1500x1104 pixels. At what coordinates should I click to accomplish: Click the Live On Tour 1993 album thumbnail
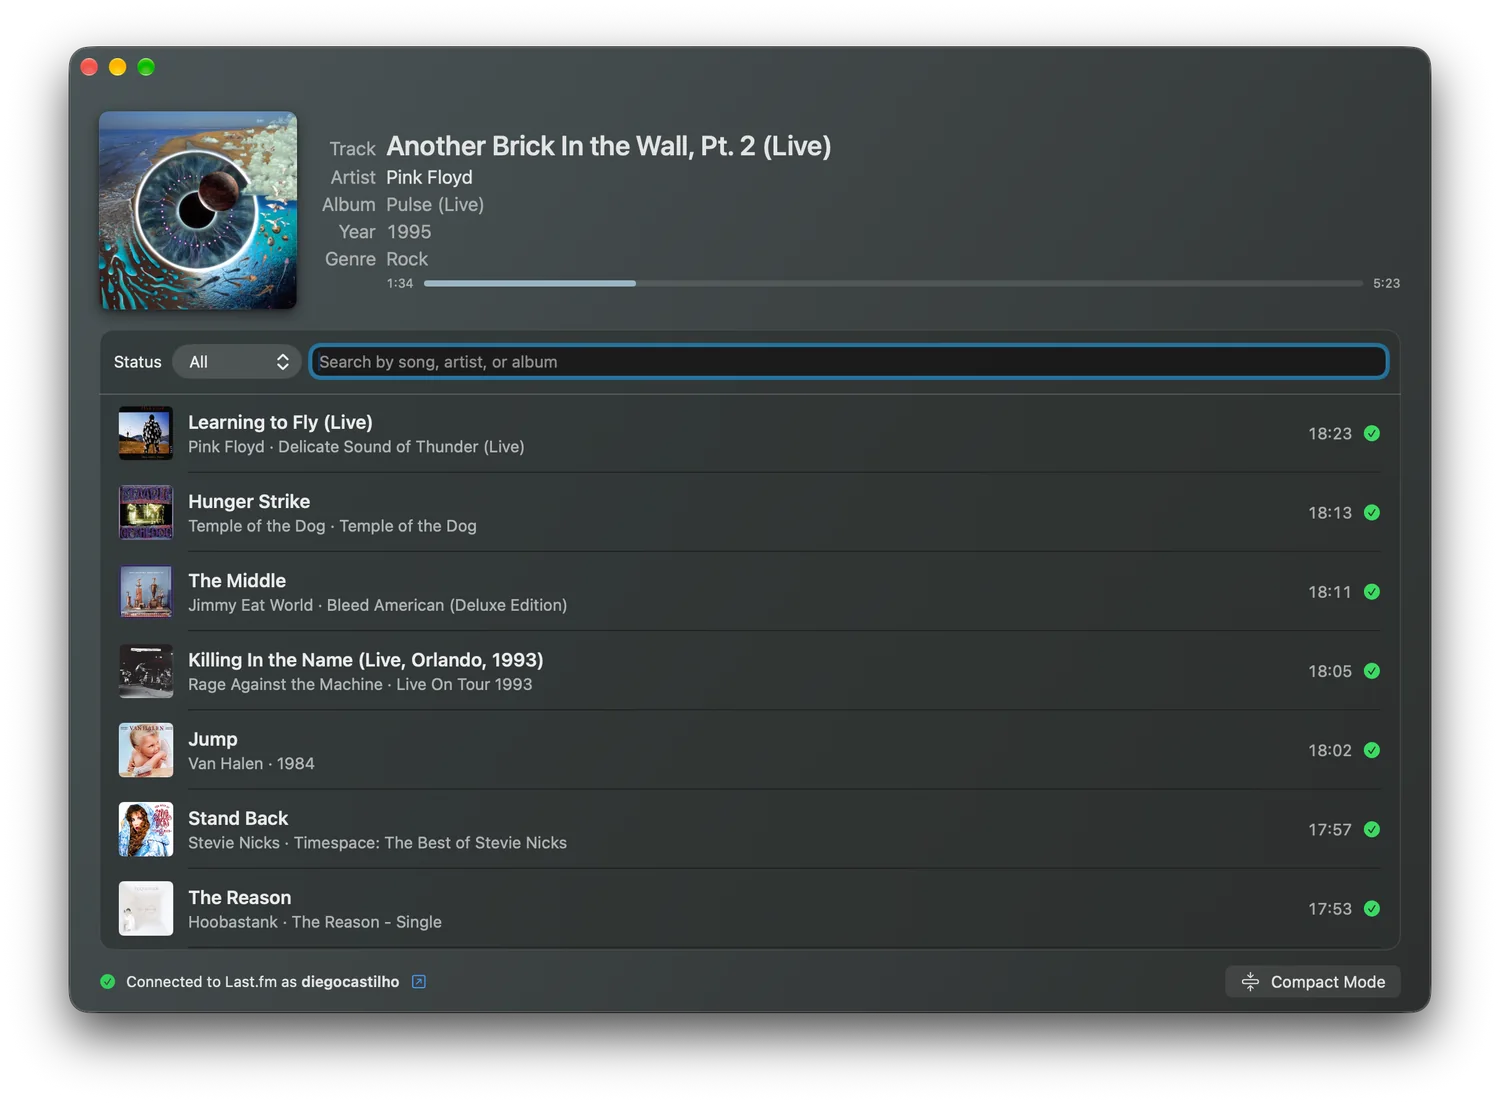(x=146, y=671)
